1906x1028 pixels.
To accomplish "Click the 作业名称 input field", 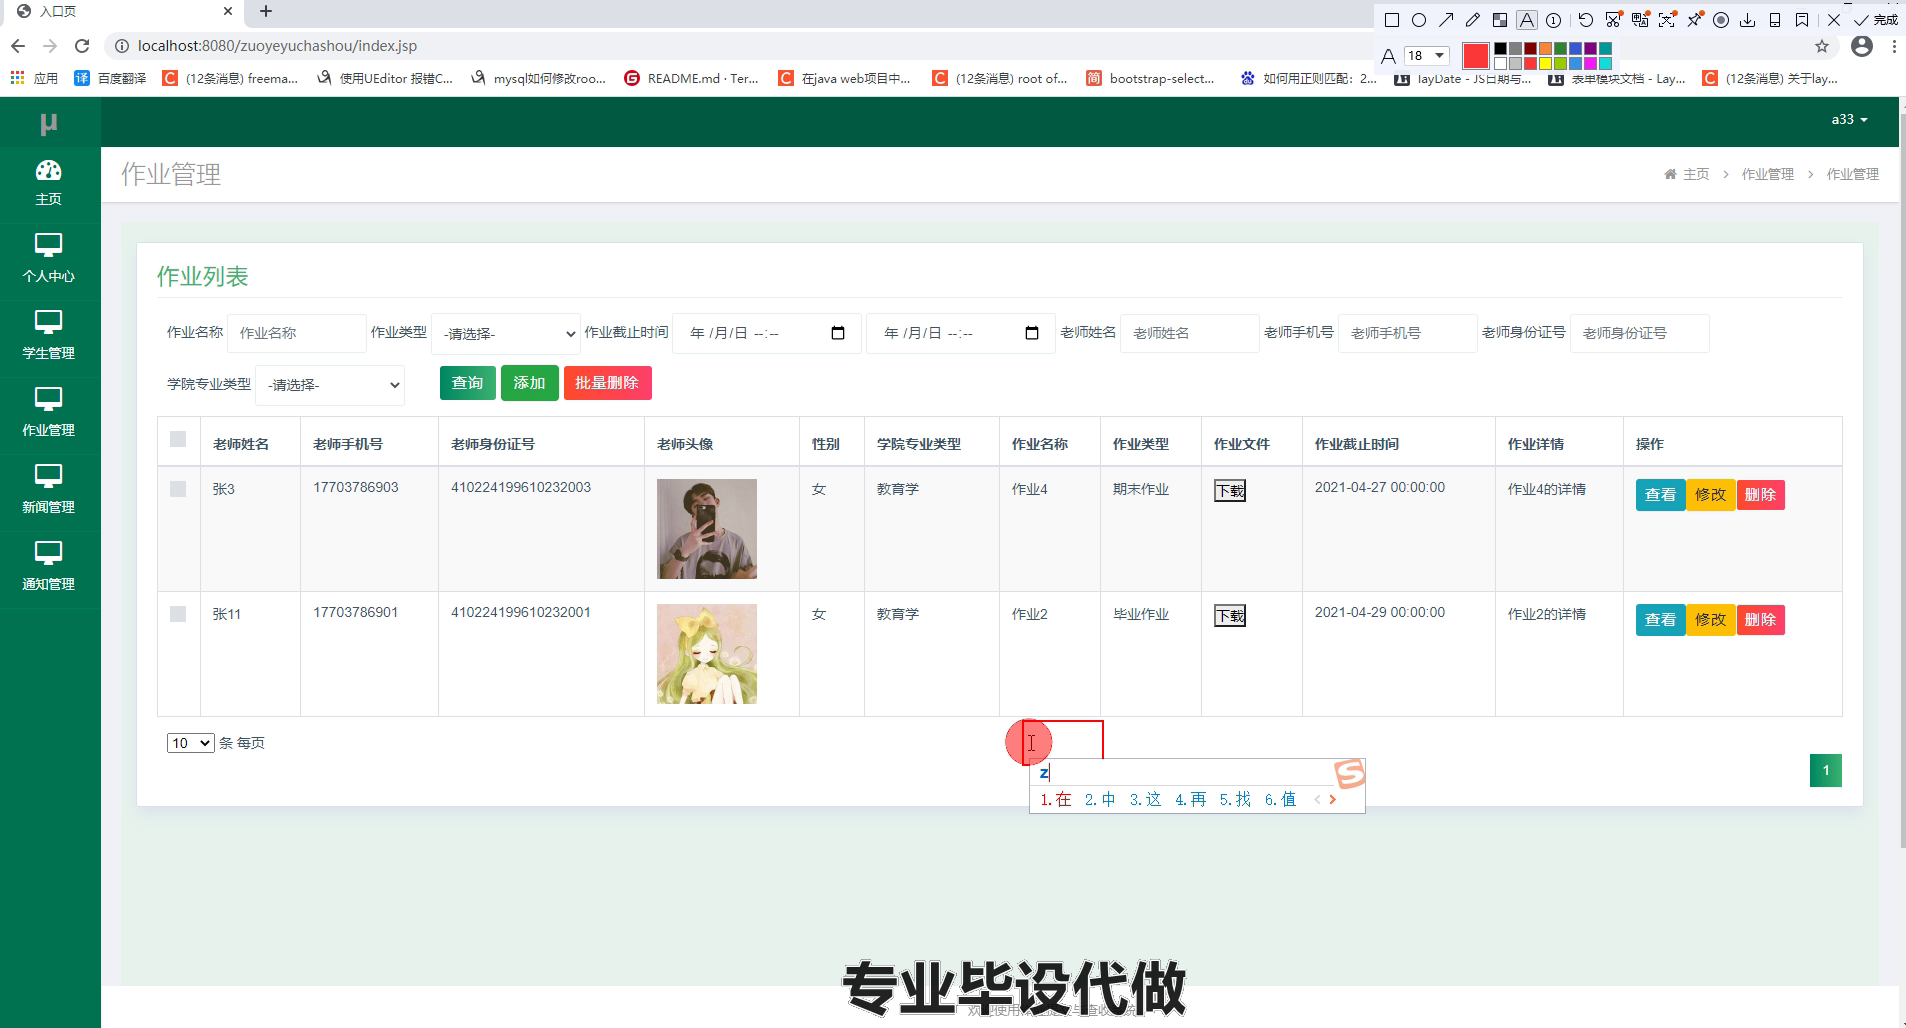I will pos(297,333).
